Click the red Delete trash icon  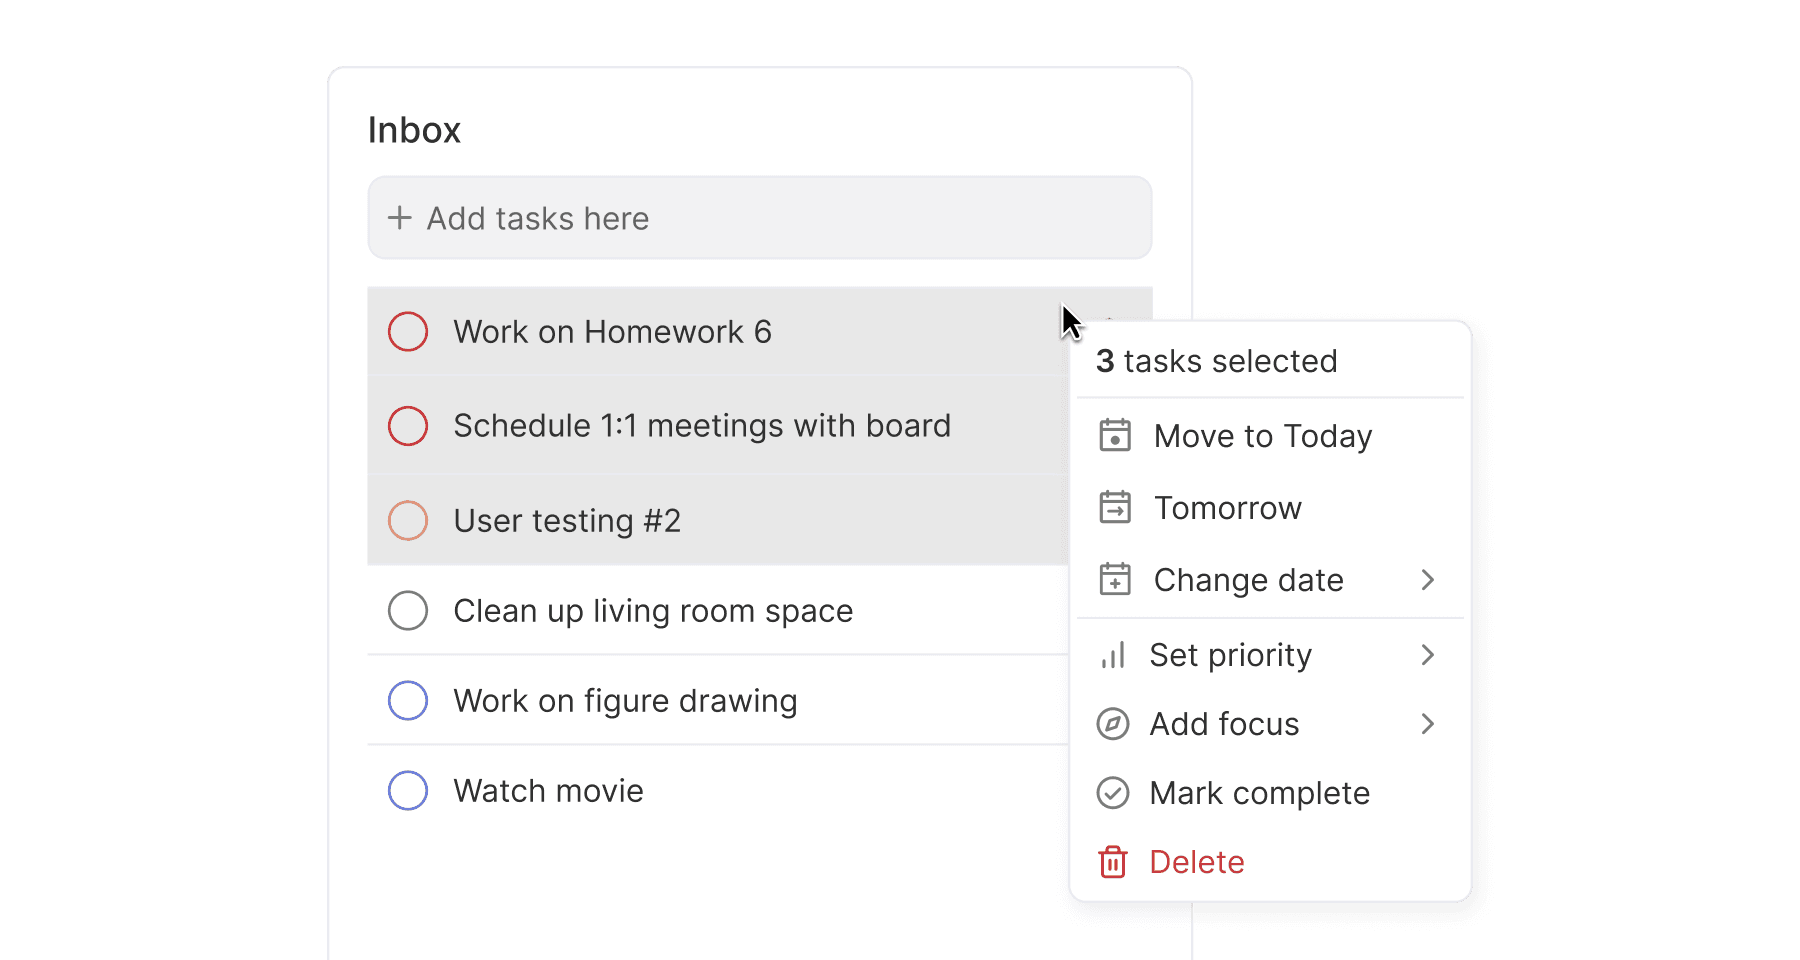point(1113,862)
